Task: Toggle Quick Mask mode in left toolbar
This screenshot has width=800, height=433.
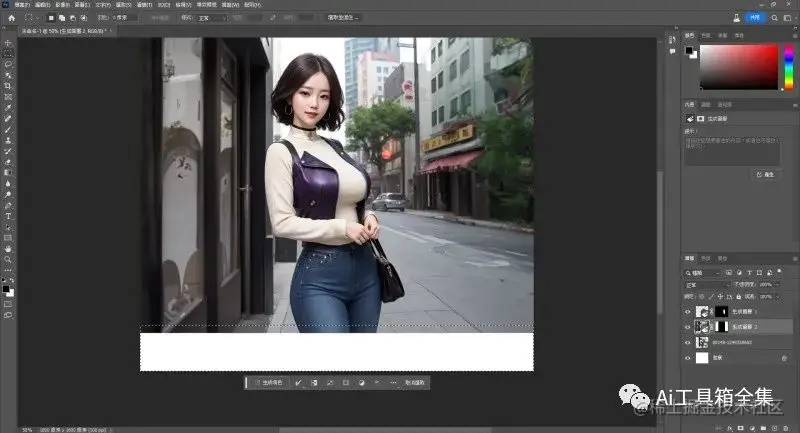Action: (x=8, y=304)
